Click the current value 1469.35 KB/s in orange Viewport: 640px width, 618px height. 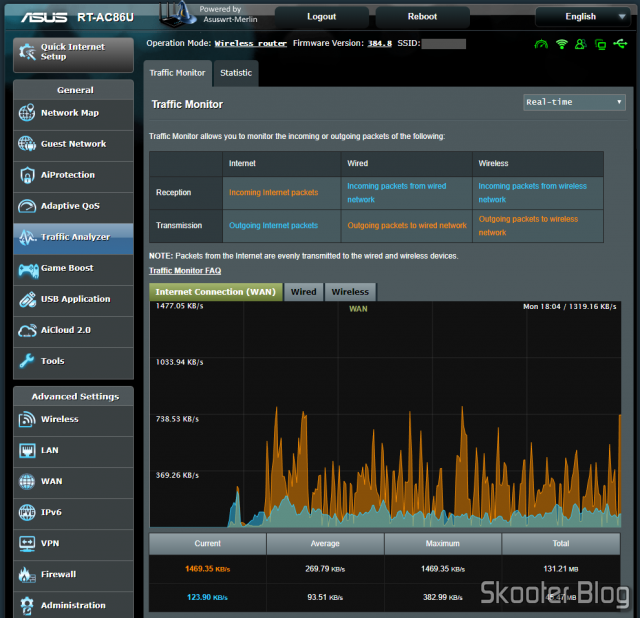tap(207, 569)
